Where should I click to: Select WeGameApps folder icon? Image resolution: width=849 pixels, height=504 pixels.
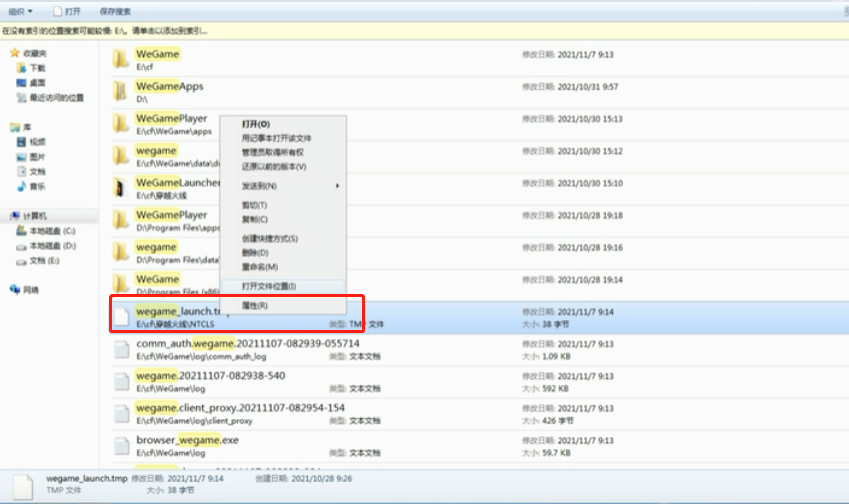[121, 91]
